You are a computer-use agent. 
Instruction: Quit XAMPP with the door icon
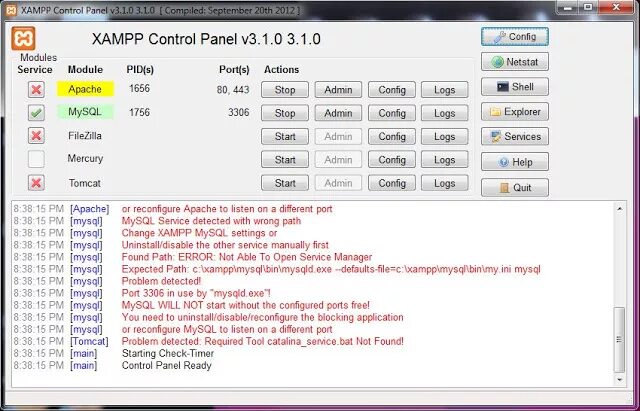tap(515, 188)
